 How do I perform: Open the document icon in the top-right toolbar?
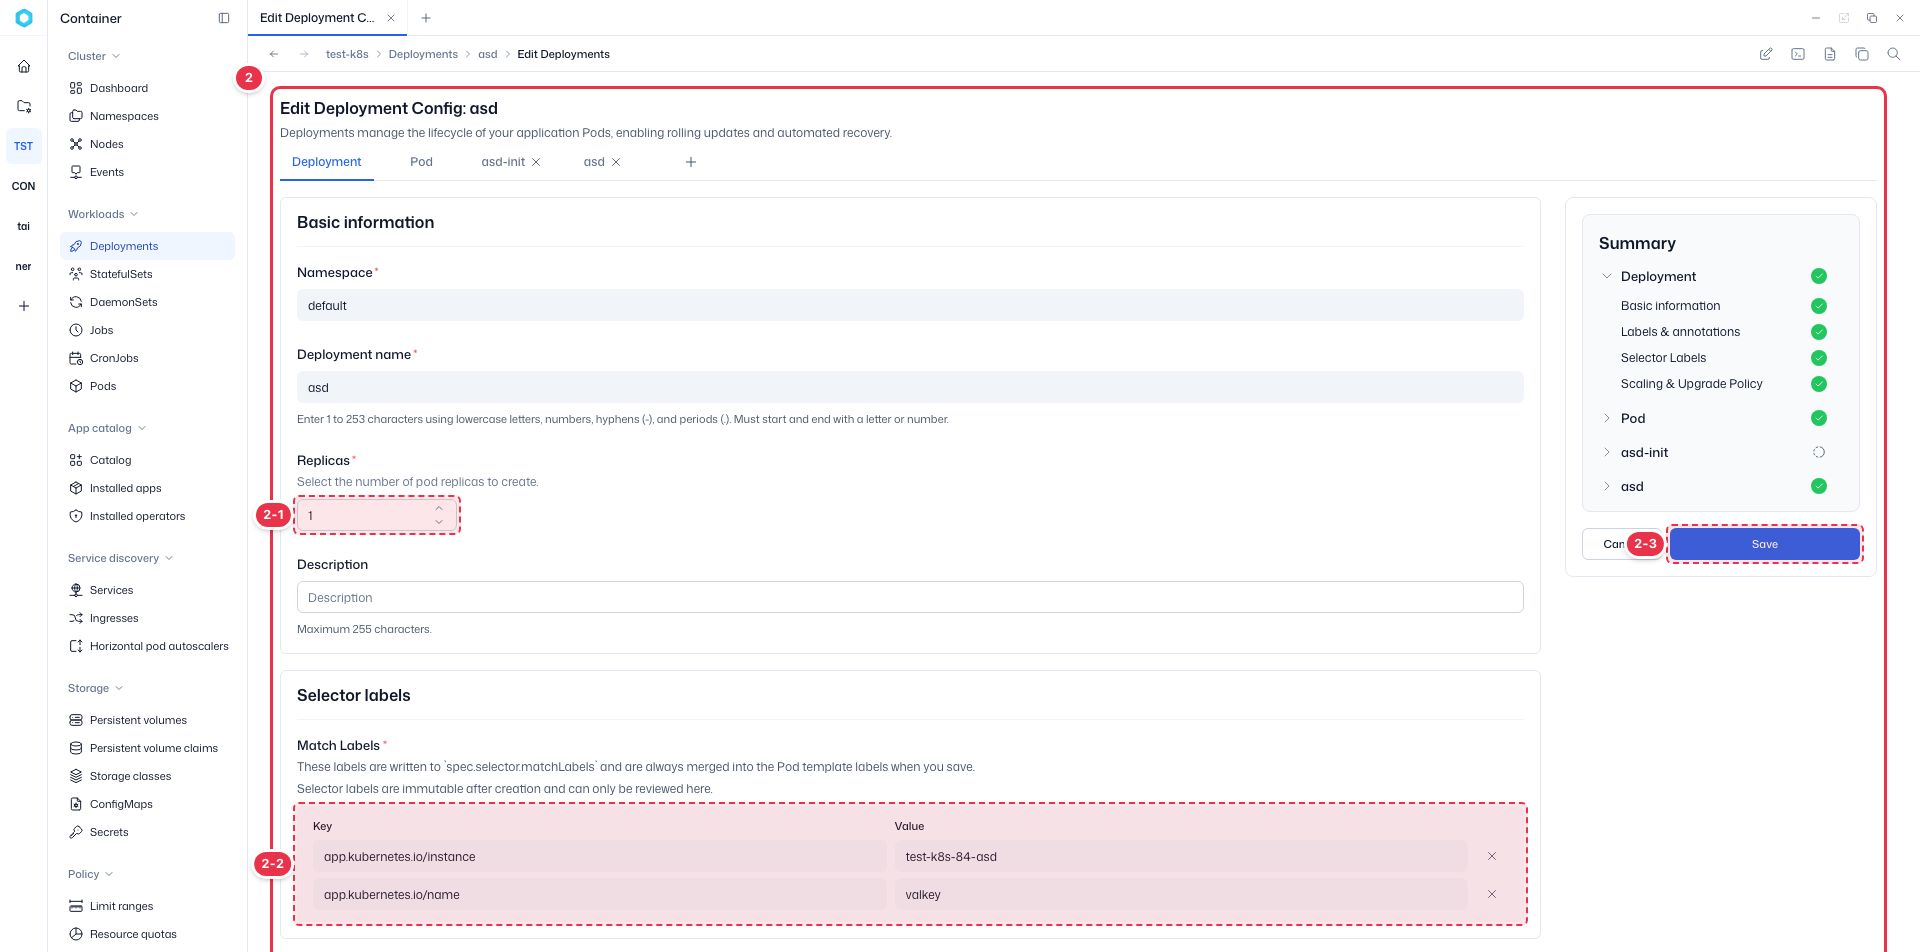click(1830, 54)
